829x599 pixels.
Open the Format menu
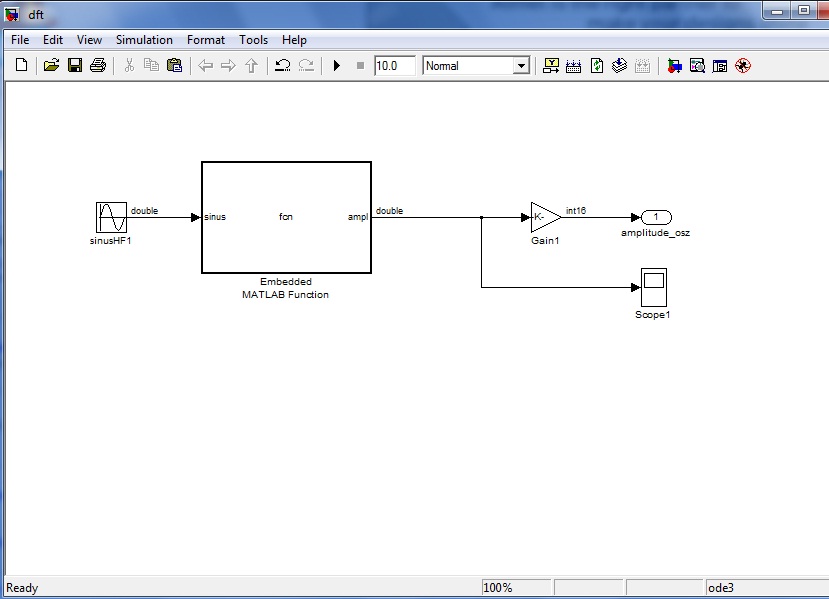(206, 40)
